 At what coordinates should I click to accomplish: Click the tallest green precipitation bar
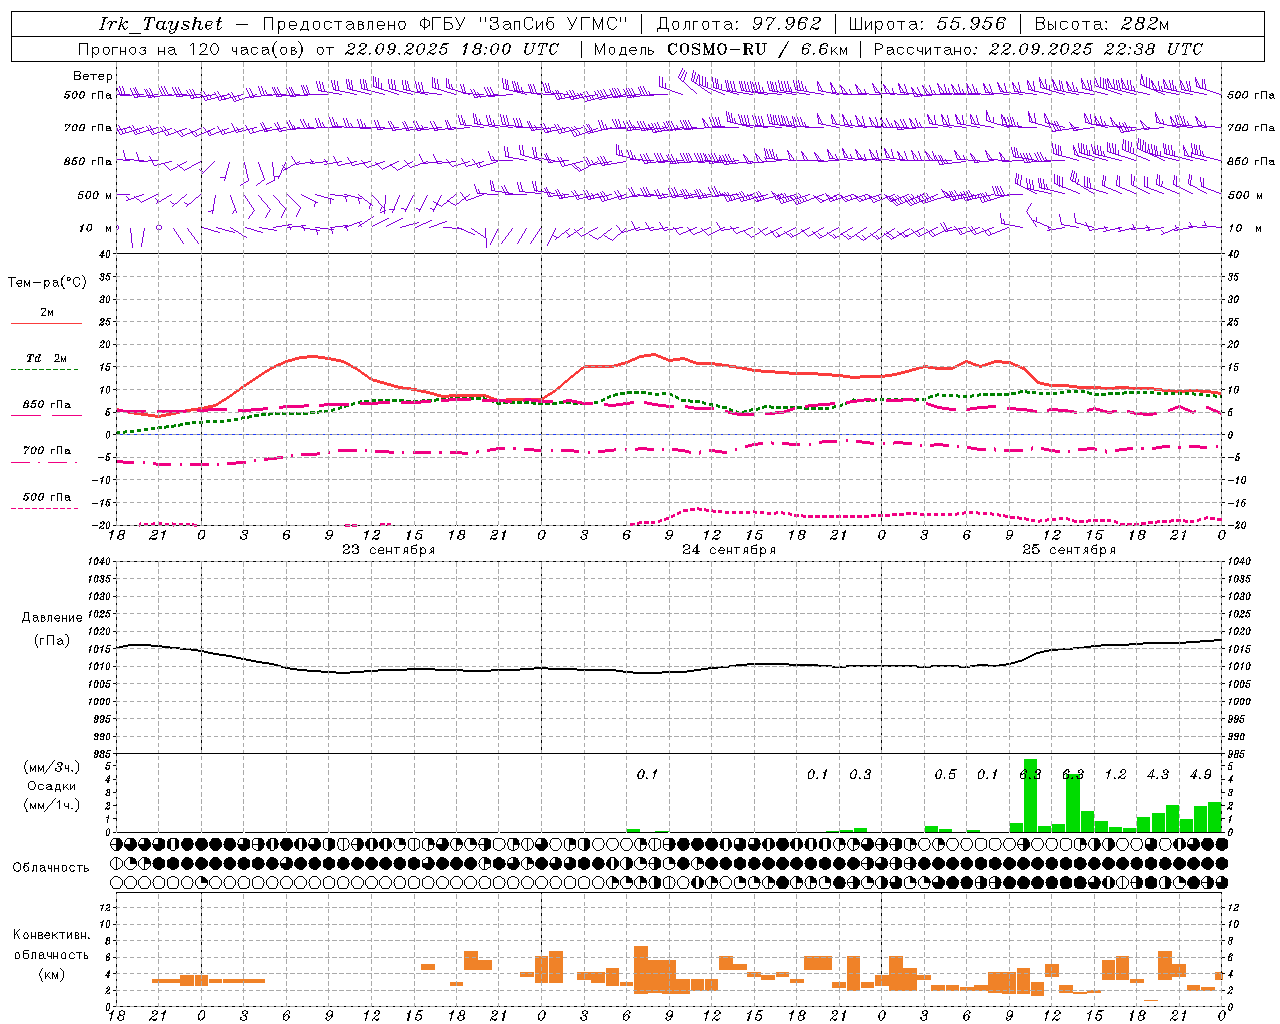[1031, 796]
